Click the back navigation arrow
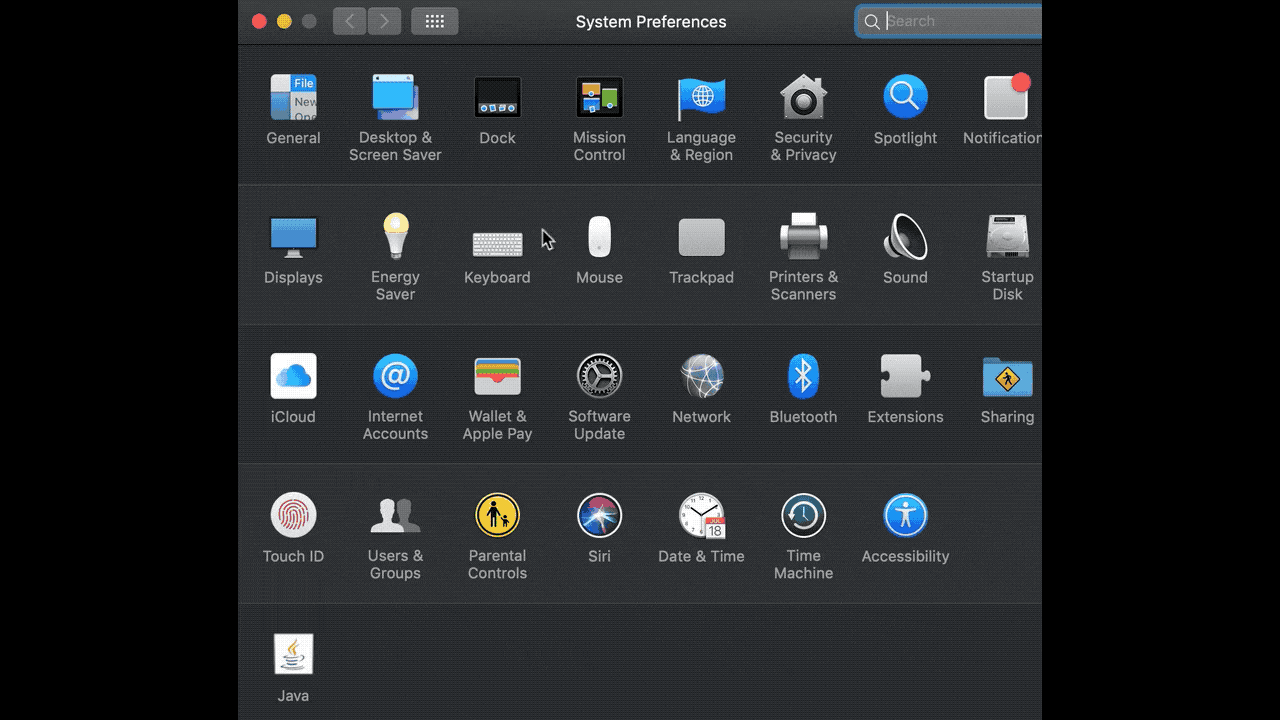This screenshot has height=720, width=1280. (349, 21)
